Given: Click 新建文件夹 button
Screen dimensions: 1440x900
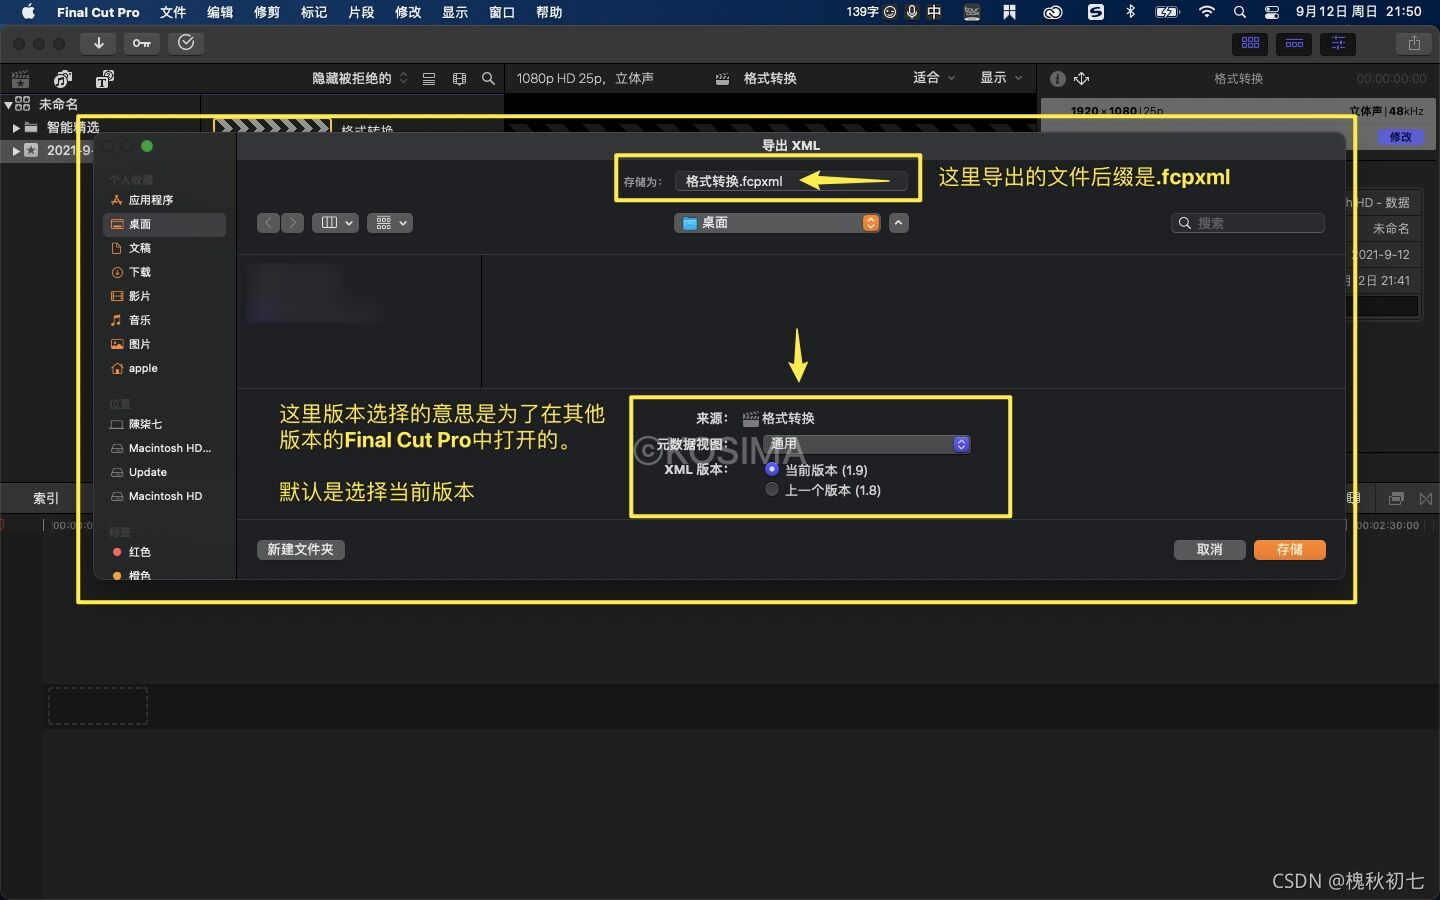Looking at the screenshot, I should (301, 549).
